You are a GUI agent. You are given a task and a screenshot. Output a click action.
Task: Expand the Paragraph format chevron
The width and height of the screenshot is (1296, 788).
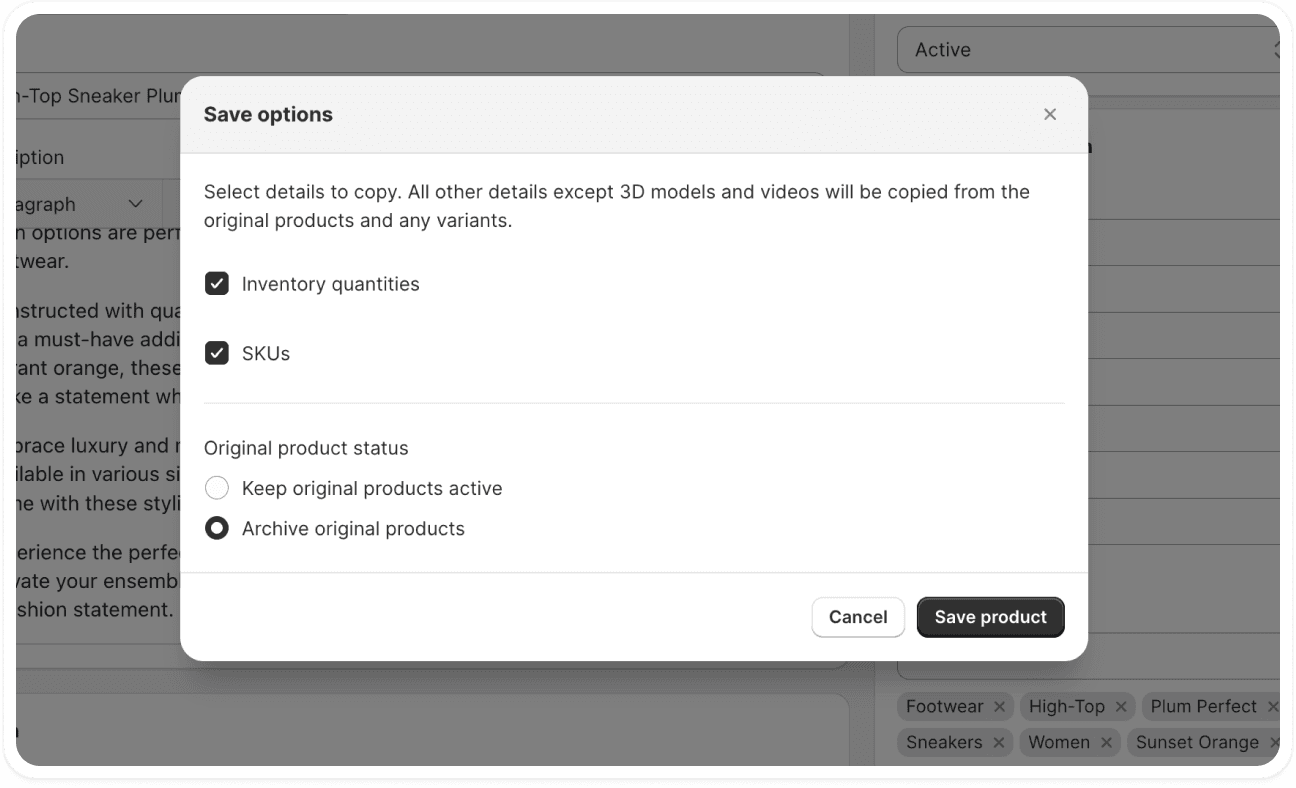[137, 204]
